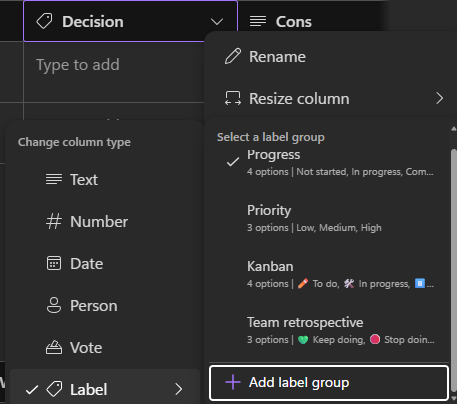Select the Progress label group
The height and width of the screenshot is (404, 457).
pyautogui.click(x=329, y=163)
